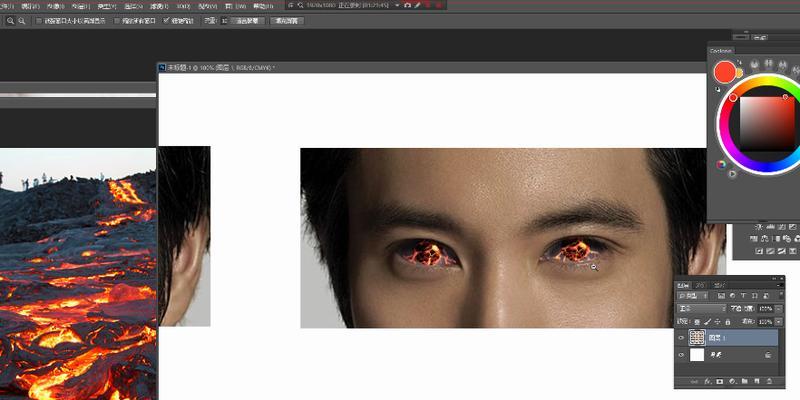
Task: Click the zoom percentage field in options bar
Action: coord(224,21)
